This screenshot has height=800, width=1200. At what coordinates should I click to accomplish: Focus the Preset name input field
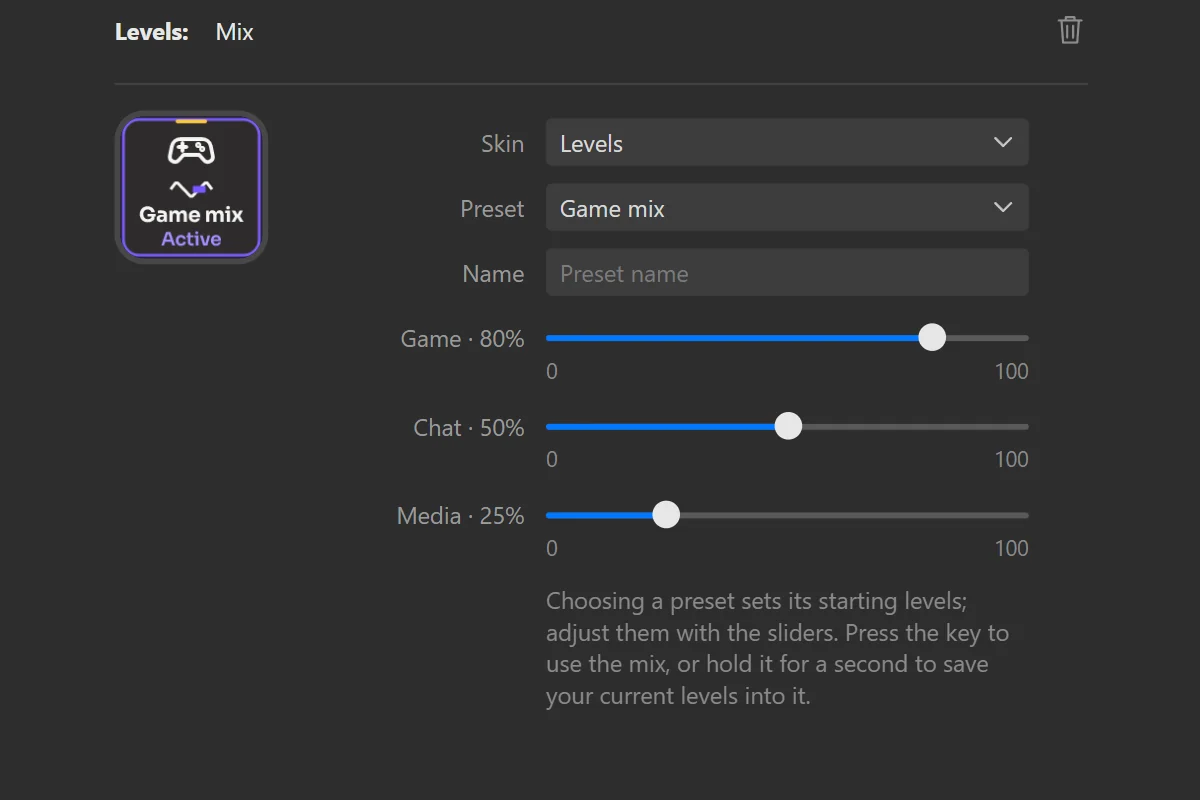click(x=787, y=273)
